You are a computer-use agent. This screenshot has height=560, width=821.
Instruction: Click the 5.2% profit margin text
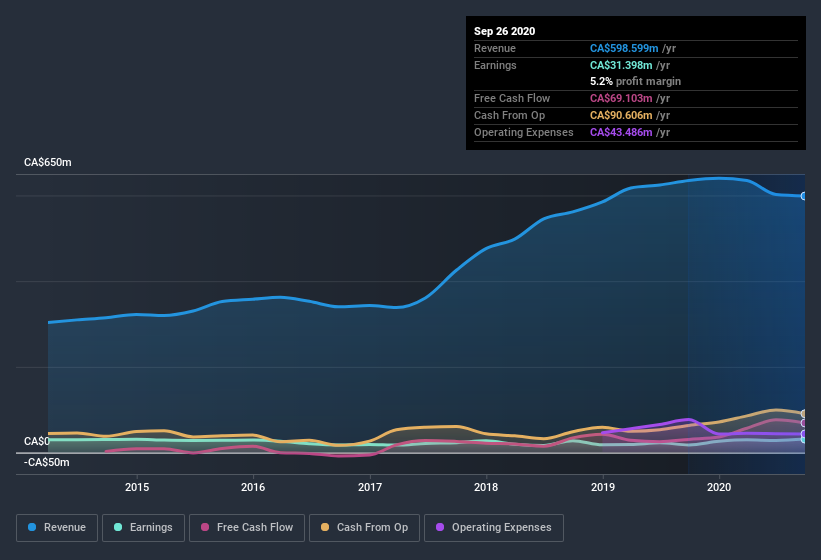[x=636, y=82]
